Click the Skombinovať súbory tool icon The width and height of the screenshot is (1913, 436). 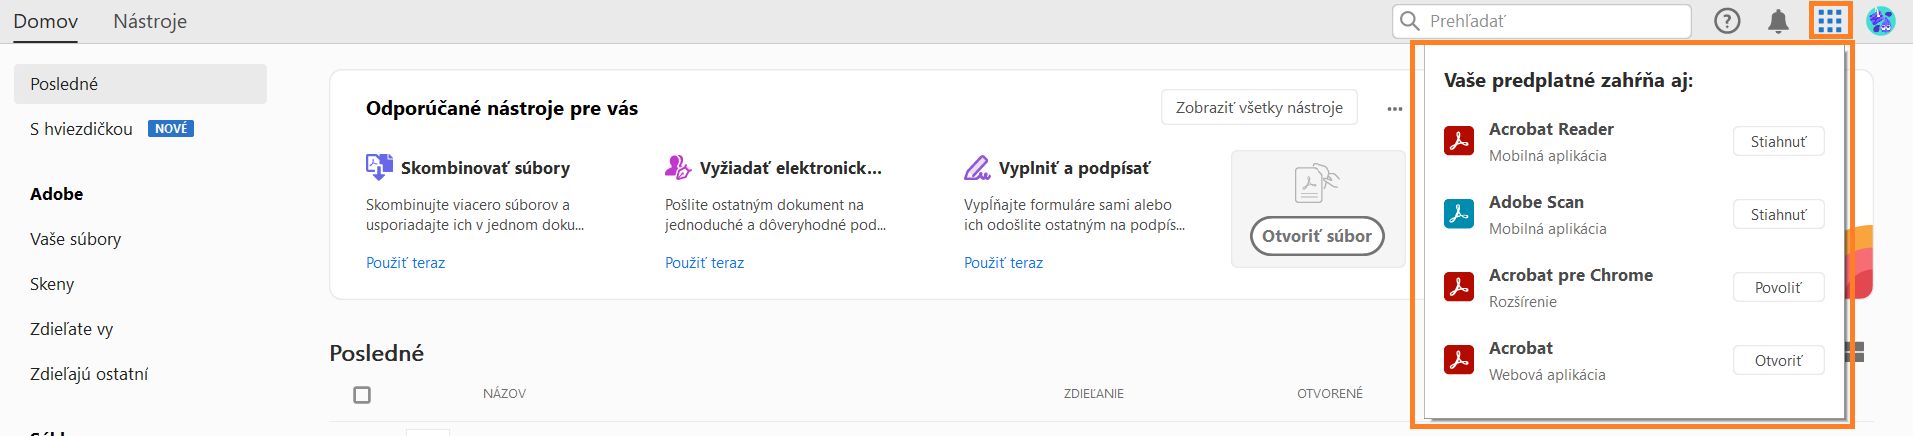coord(379,167)
